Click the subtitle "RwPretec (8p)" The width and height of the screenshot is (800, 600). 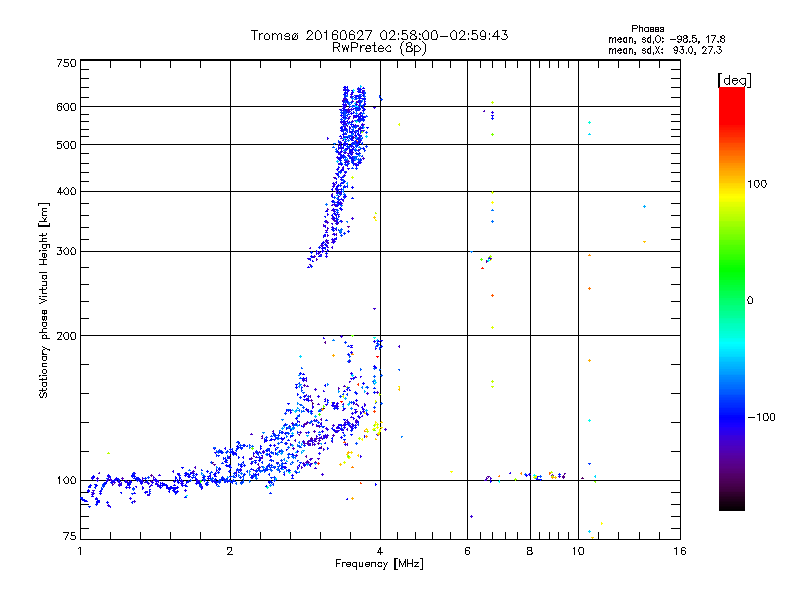(379, 48)
